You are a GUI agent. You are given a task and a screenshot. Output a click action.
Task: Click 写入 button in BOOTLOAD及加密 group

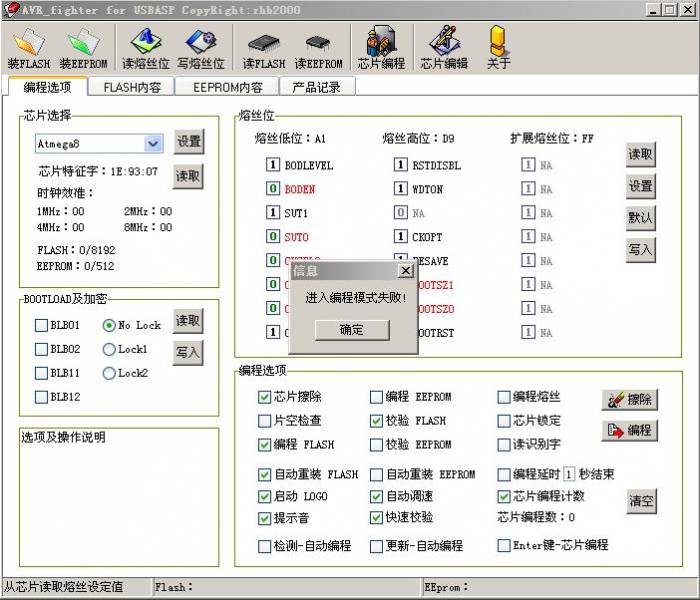pyautogui.click(x=188, y=353)
